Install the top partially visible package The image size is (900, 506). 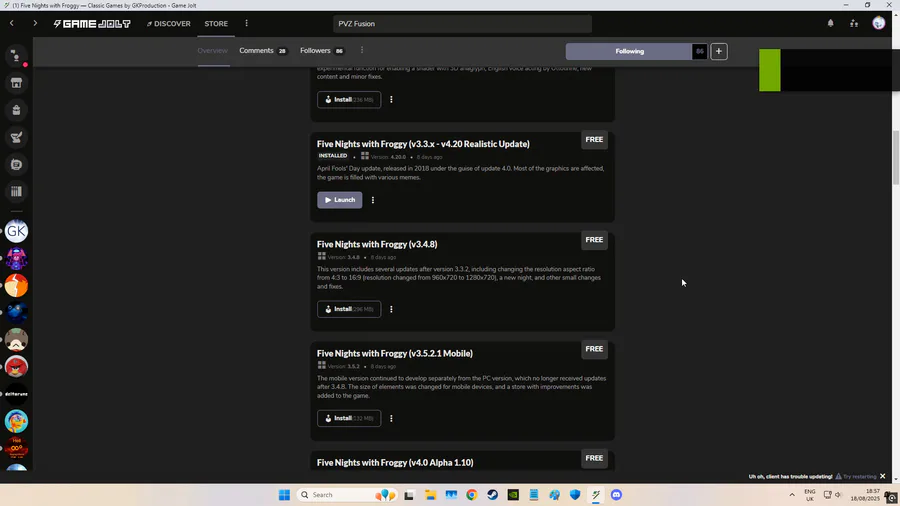[x=348, y=99]
